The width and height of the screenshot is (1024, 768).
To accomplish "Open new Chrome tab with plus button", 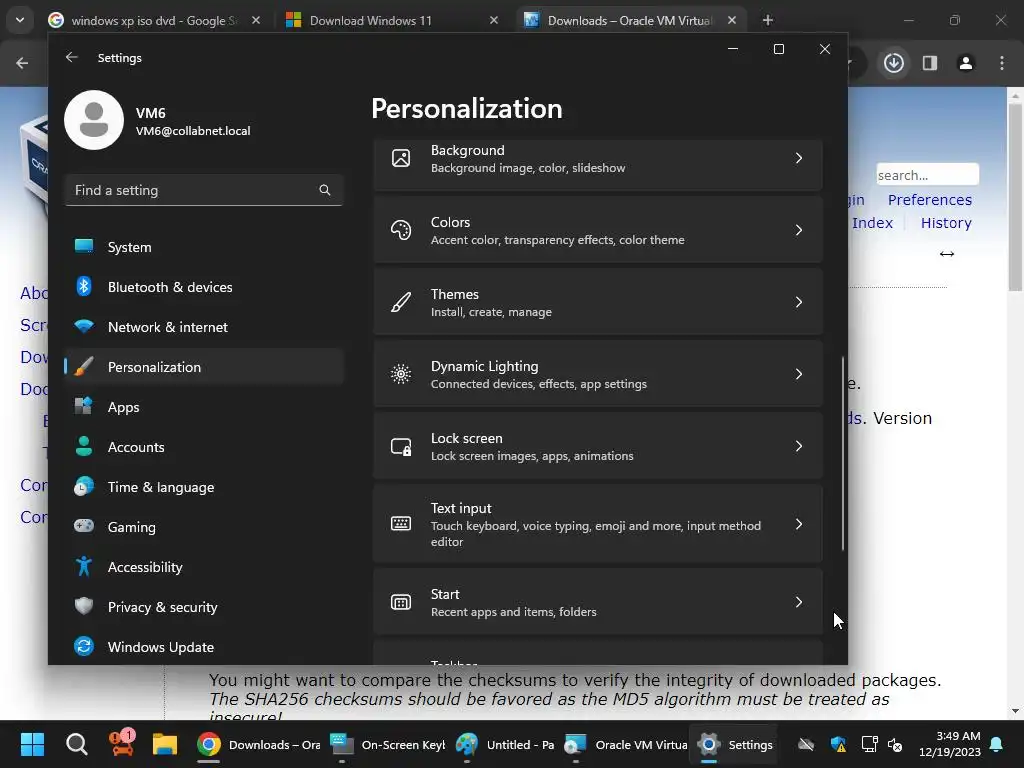I will pyautogui.click(x=768, y=20).
